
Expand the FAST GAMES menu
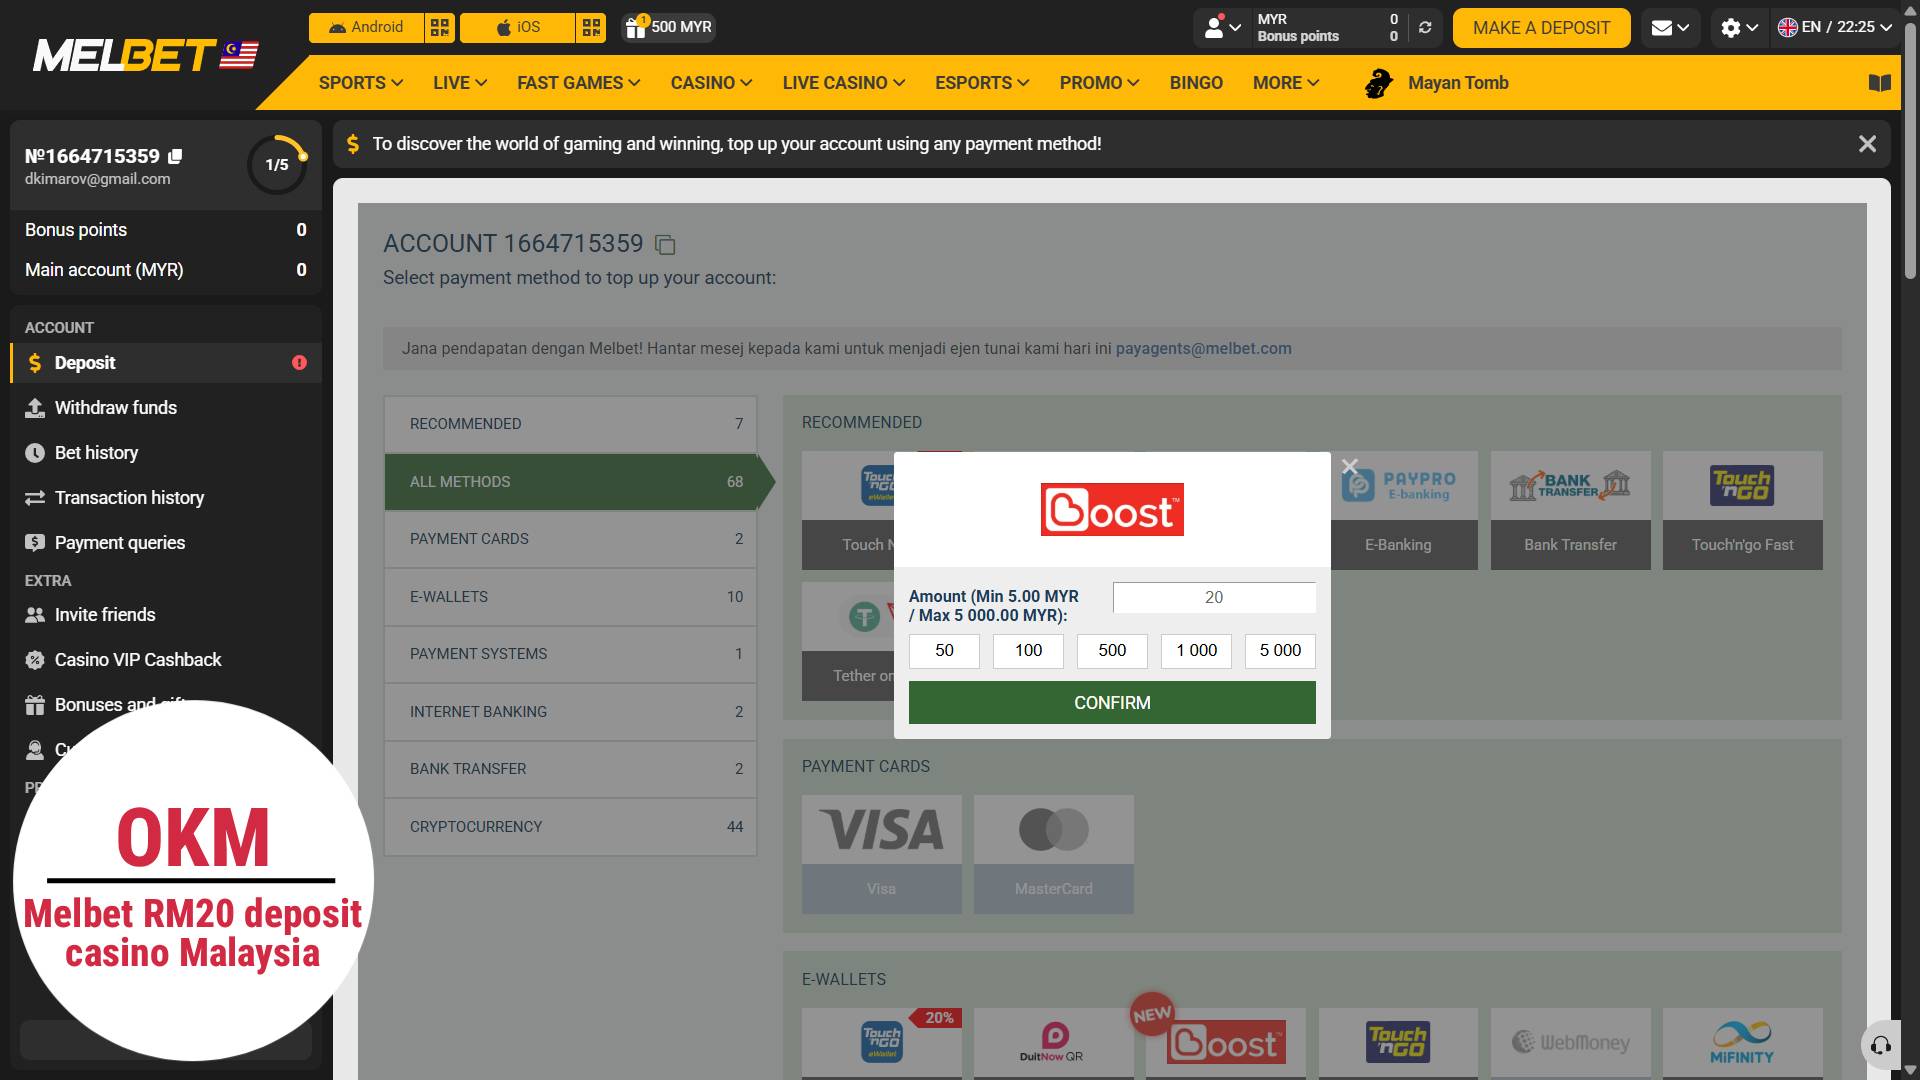pos(578,83)
